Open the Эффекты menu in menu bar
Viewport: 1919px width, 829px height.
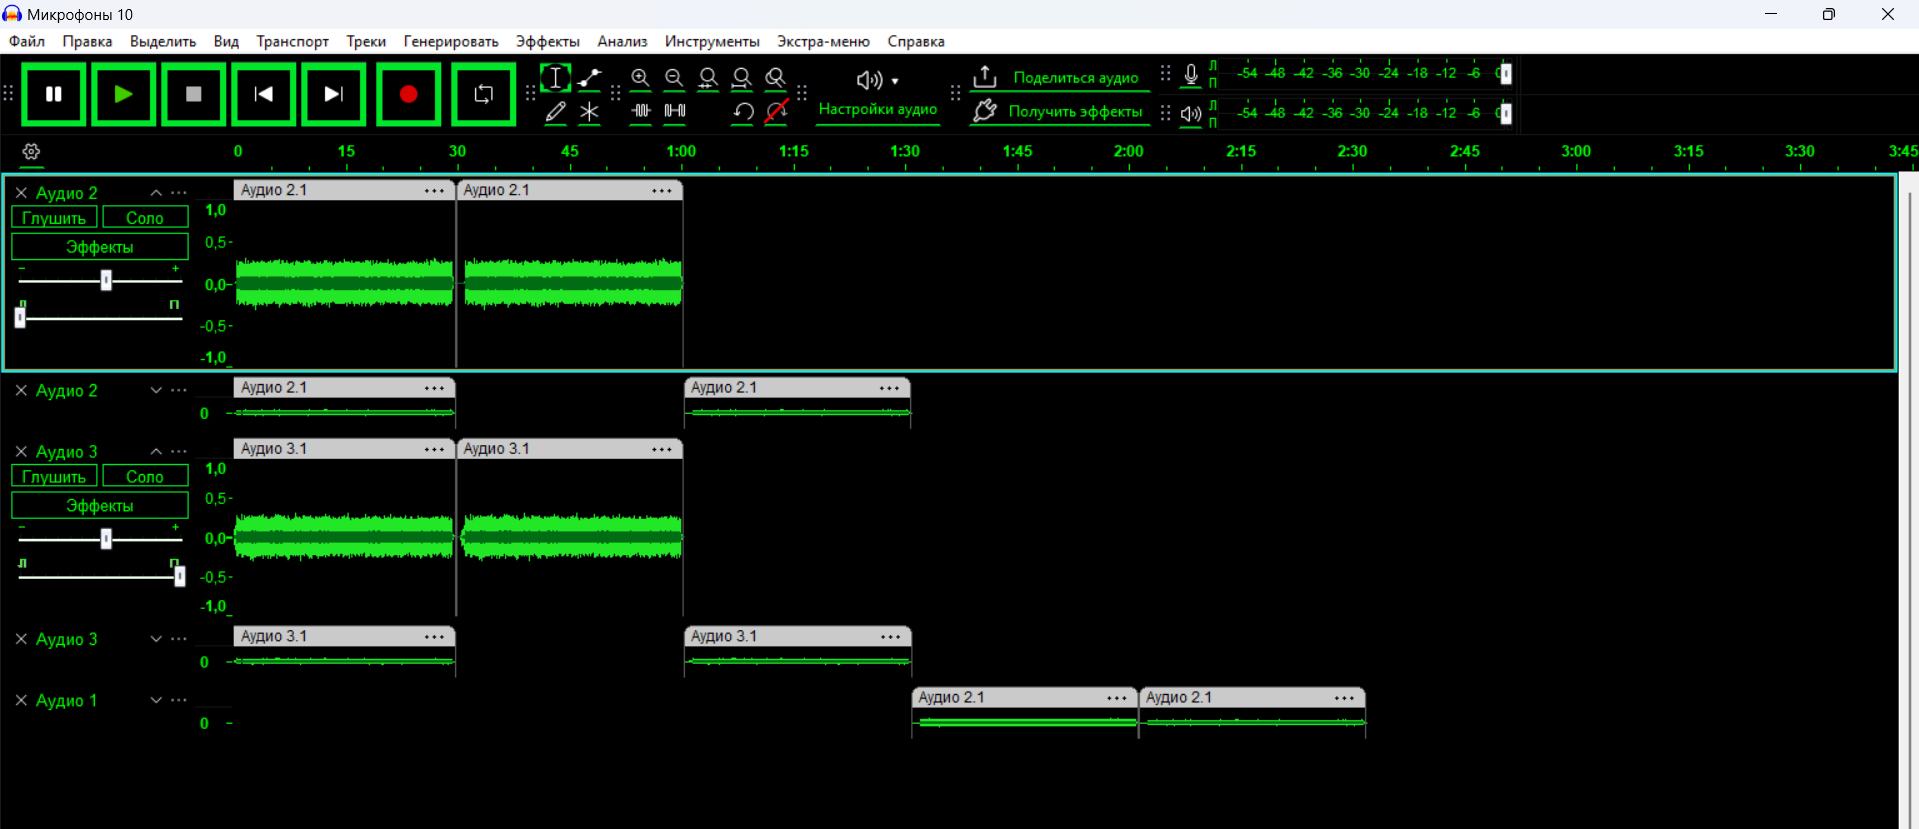[547, 41]
